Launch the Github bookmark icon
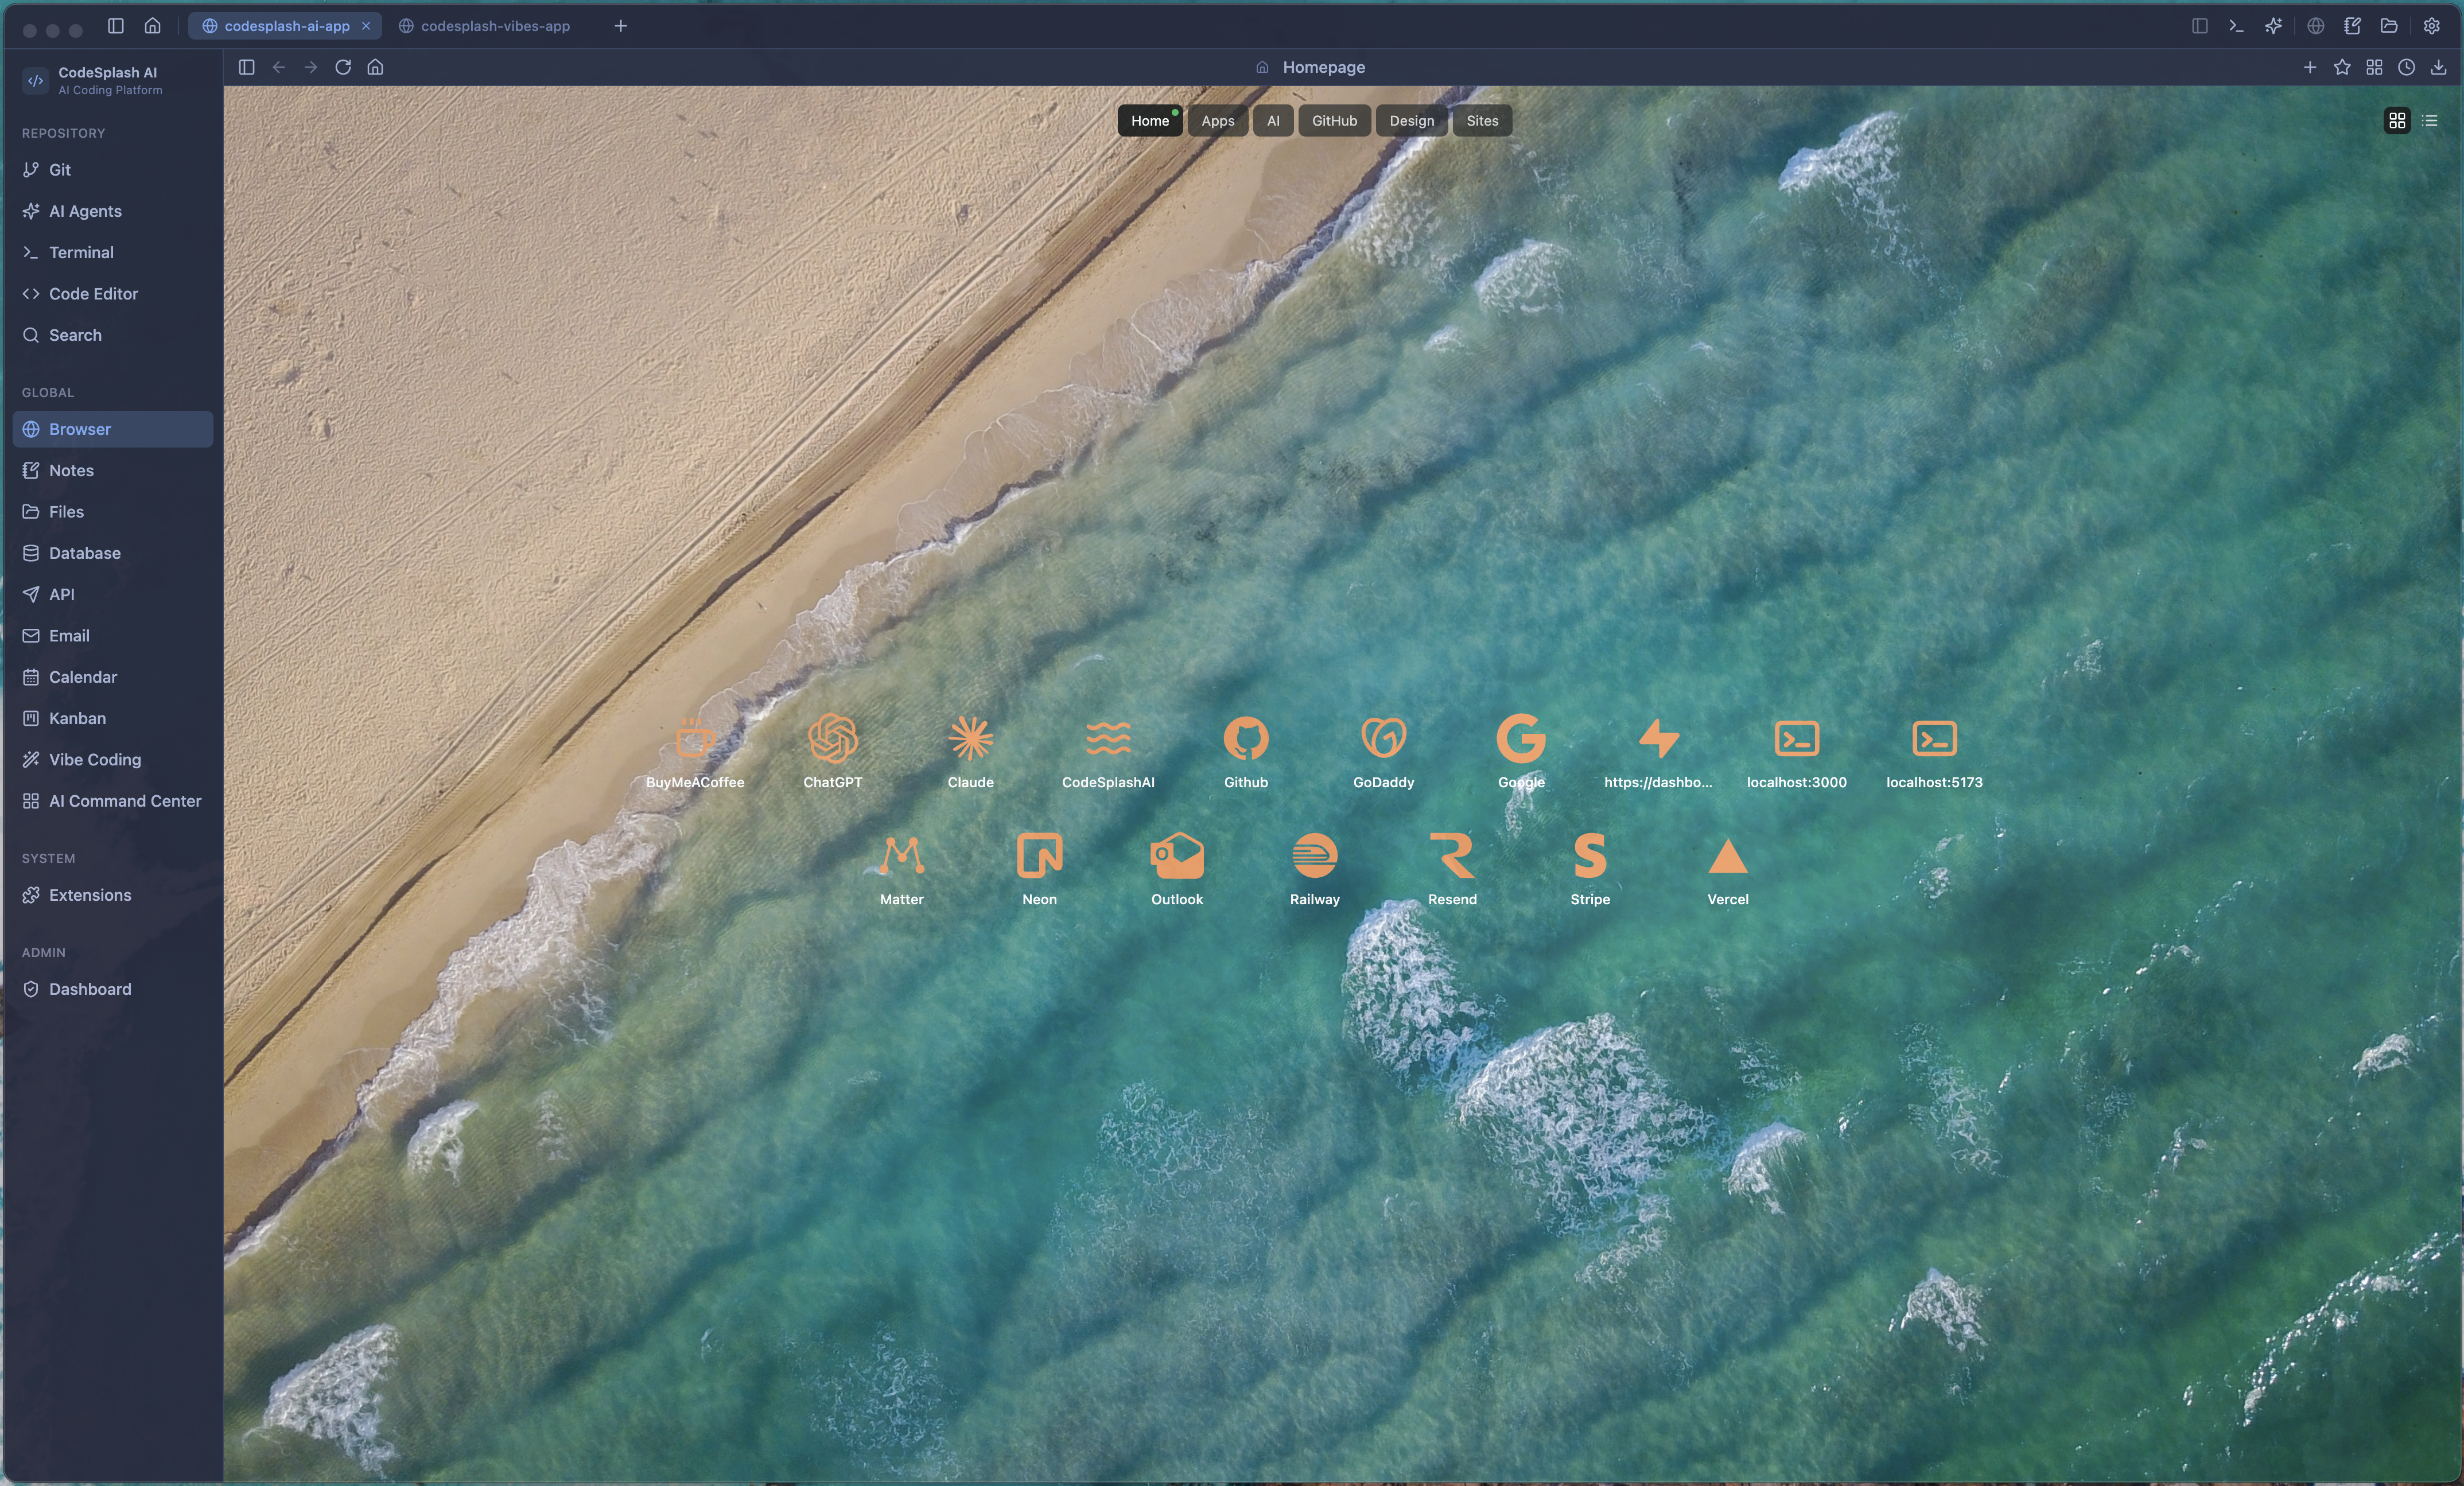 pyautogui.click(x=1245, y=740)
